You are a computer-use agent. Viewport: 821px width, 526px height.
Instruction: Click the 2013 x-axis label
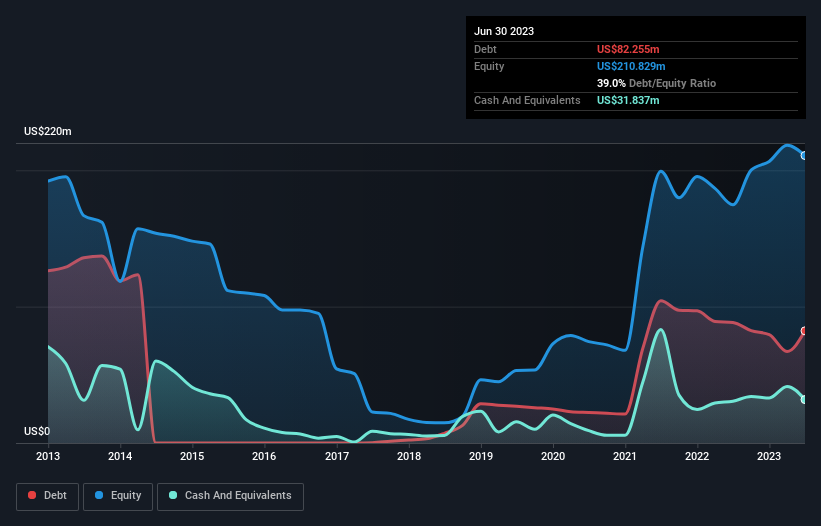pyautogui.click(x=48, y=456)
